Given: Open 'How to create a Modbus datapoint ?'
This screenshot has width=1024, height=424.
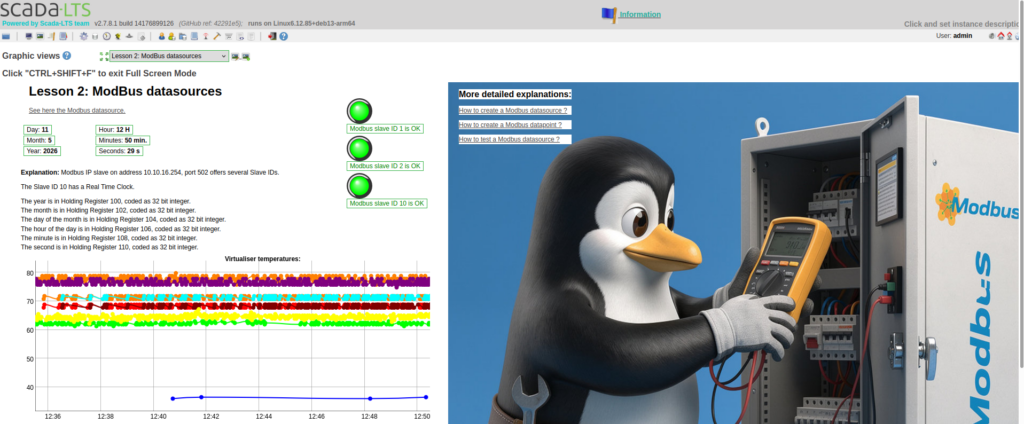Looking at the screenshot, I should coord(510,125).
